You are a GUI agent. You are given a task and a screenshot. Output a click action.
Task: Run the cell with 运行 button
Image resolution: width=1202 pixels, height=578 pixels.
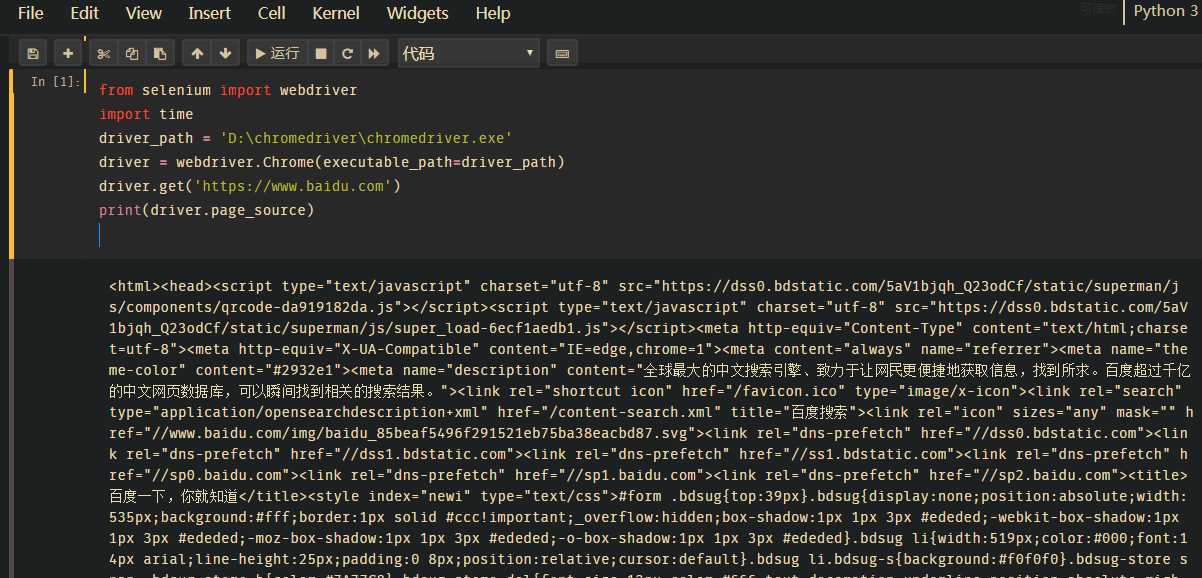pyautogui.click(x=277, y=53)
